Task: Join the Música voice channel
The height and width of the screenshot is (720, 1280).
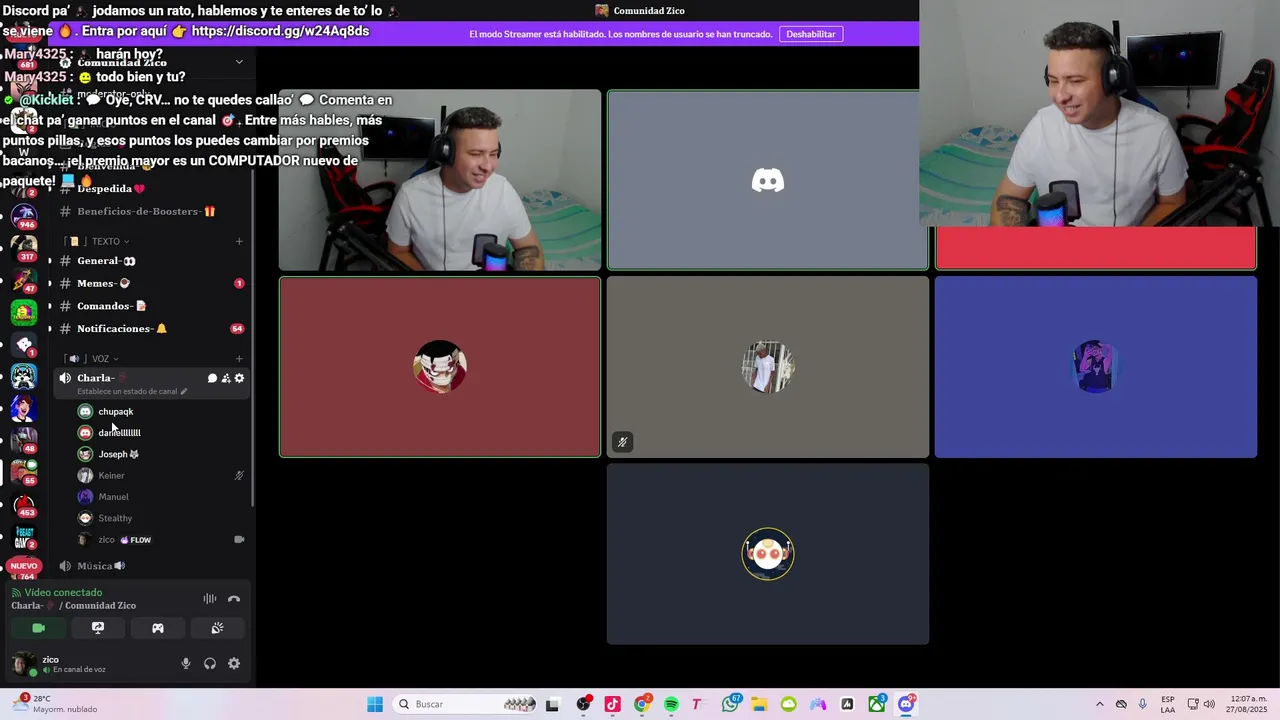Action: click(x=150, y=566)
